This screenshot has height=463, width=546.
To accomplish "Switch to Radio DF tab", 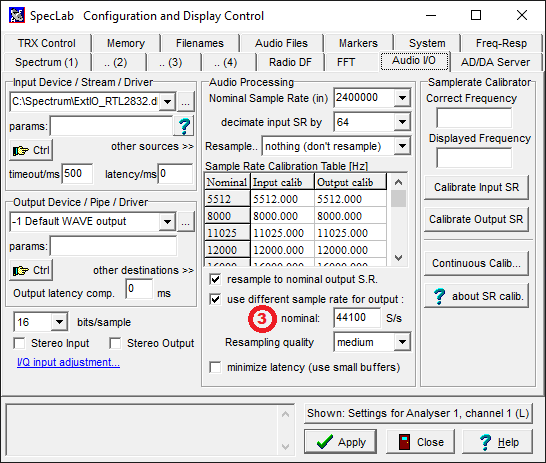I will [x=290, y=62].
